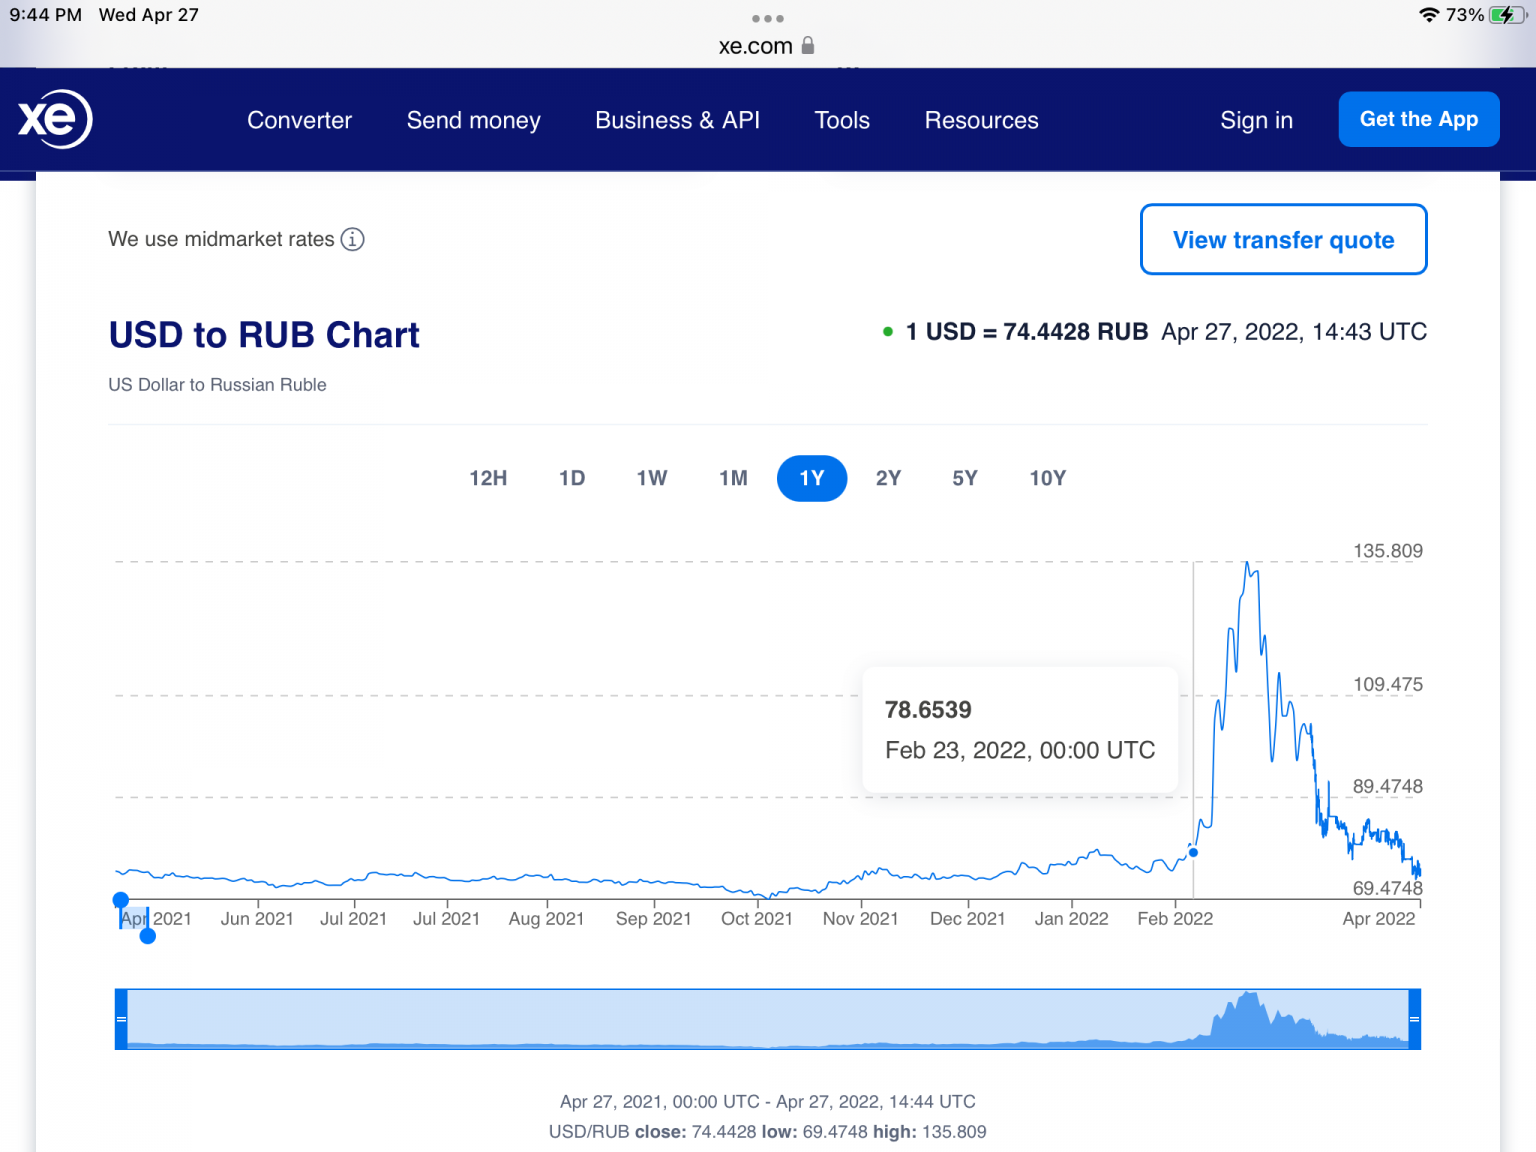The height and width of the screenshot is (1152, 1536).
Task: Open the Tools menu
Action: coord(842,120)
